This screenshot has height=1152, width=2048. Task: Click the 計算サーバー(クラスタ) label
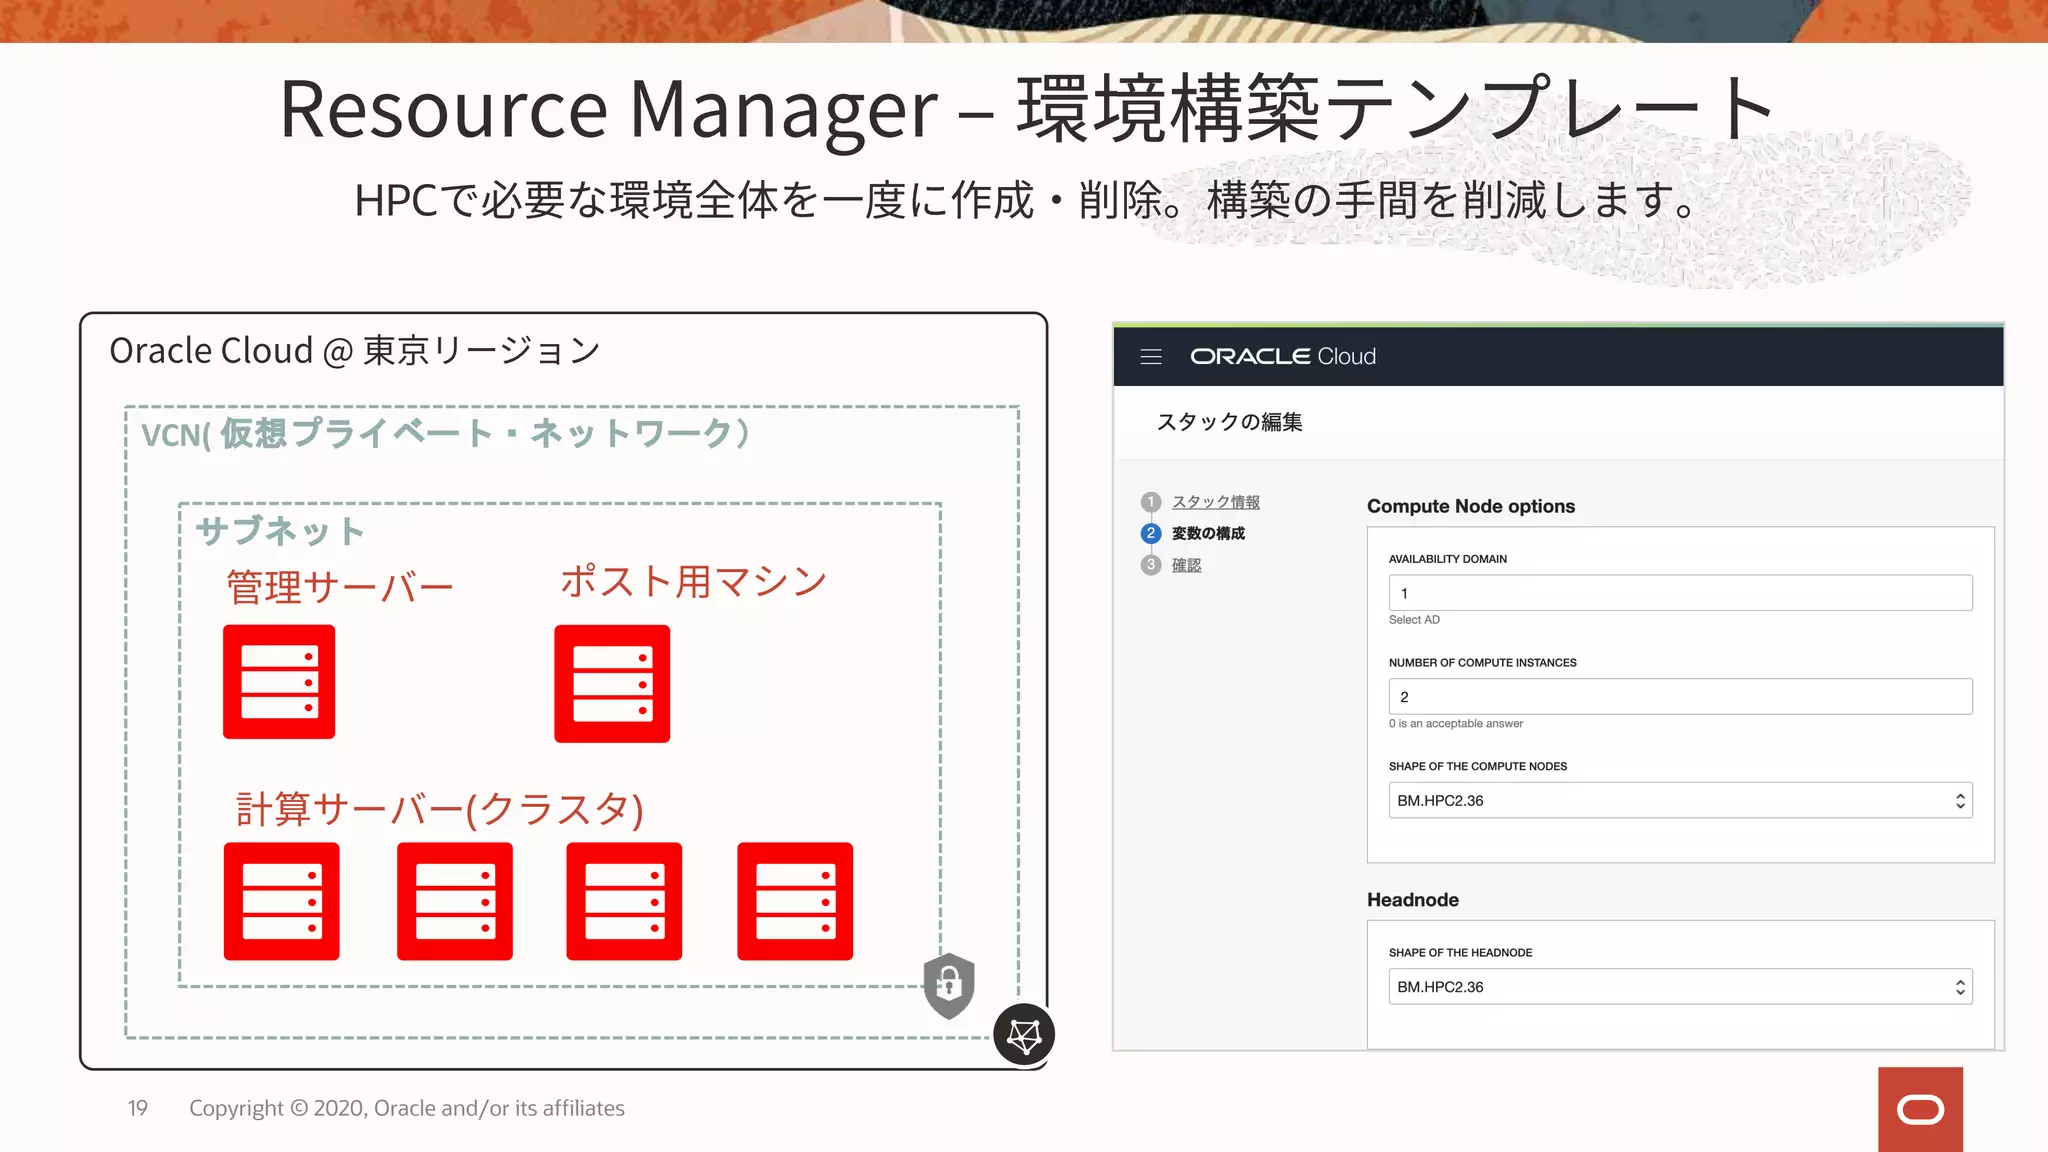tap(440, 808)
